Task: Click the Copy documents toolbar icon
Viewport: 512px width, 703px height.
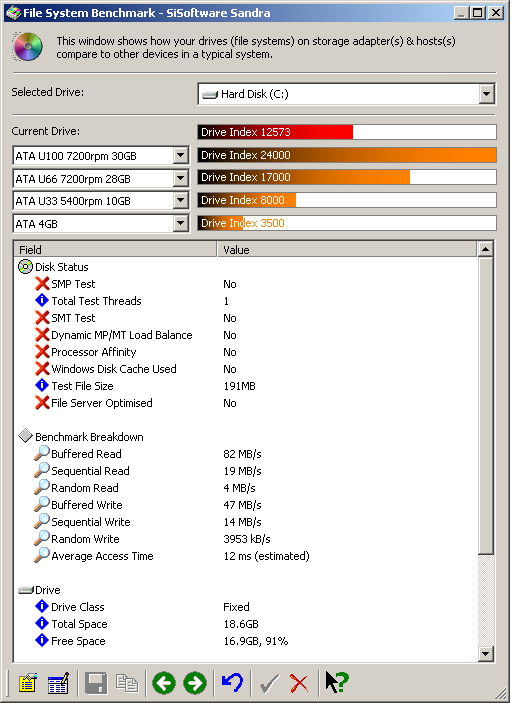Action: 127,683
